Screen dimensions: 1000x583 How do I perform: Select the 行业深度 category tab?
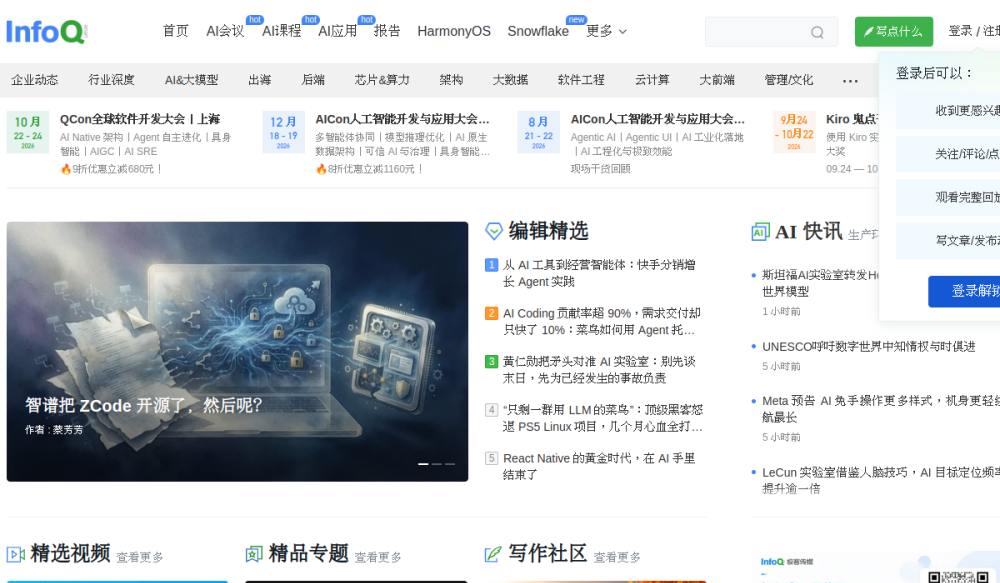click(112, 80)
